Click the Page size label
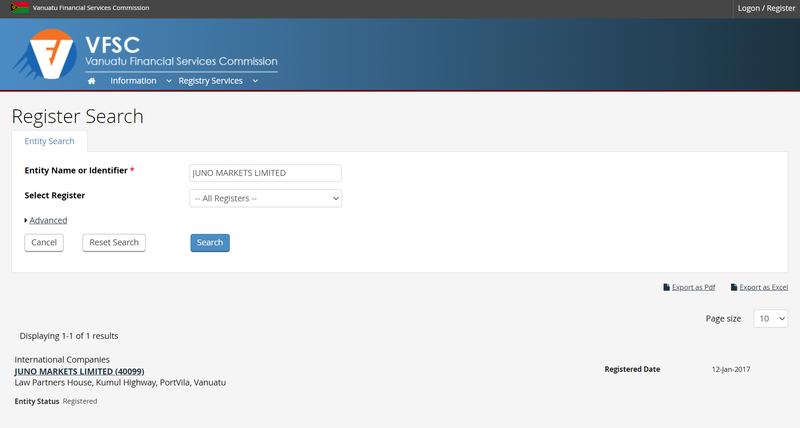Screen dimensions: 800x428 (x=723, y=319)
